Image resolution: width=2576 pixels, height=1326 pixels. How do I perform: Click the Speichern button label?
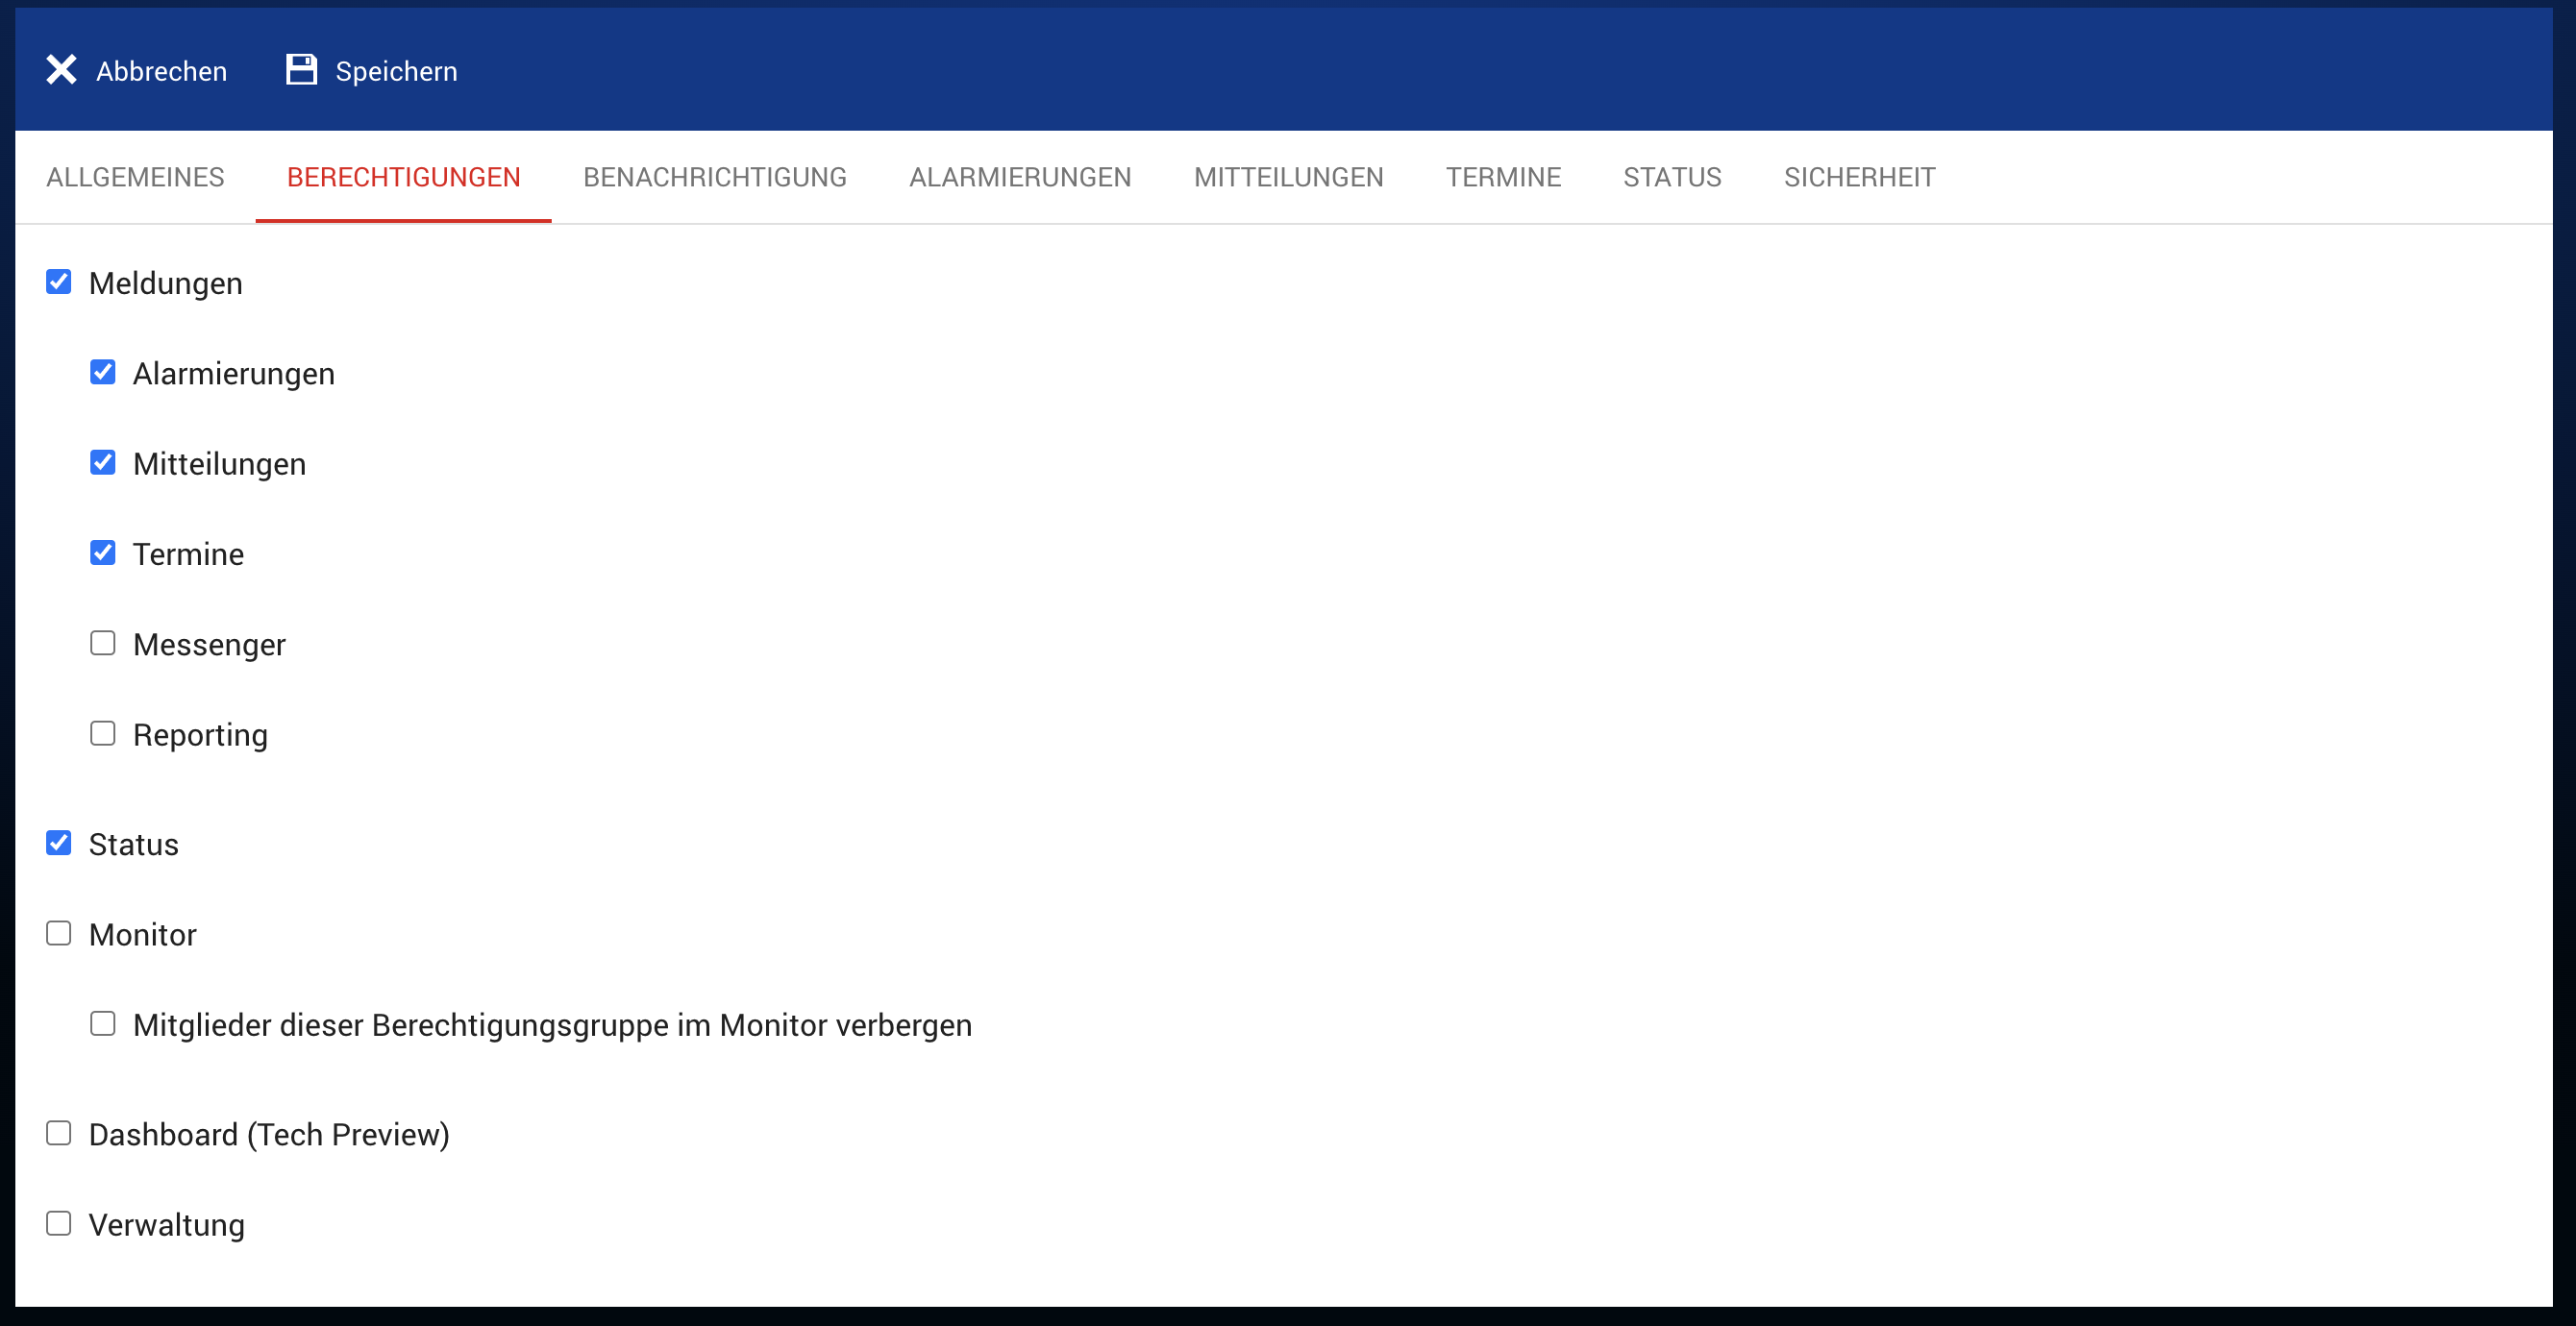pyautogui.click(x=396, y=71)
